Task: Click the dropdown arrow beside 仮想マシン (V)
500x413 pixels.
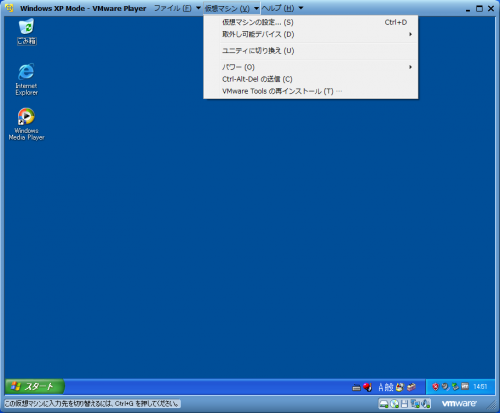Action: (x=256, y=8)
